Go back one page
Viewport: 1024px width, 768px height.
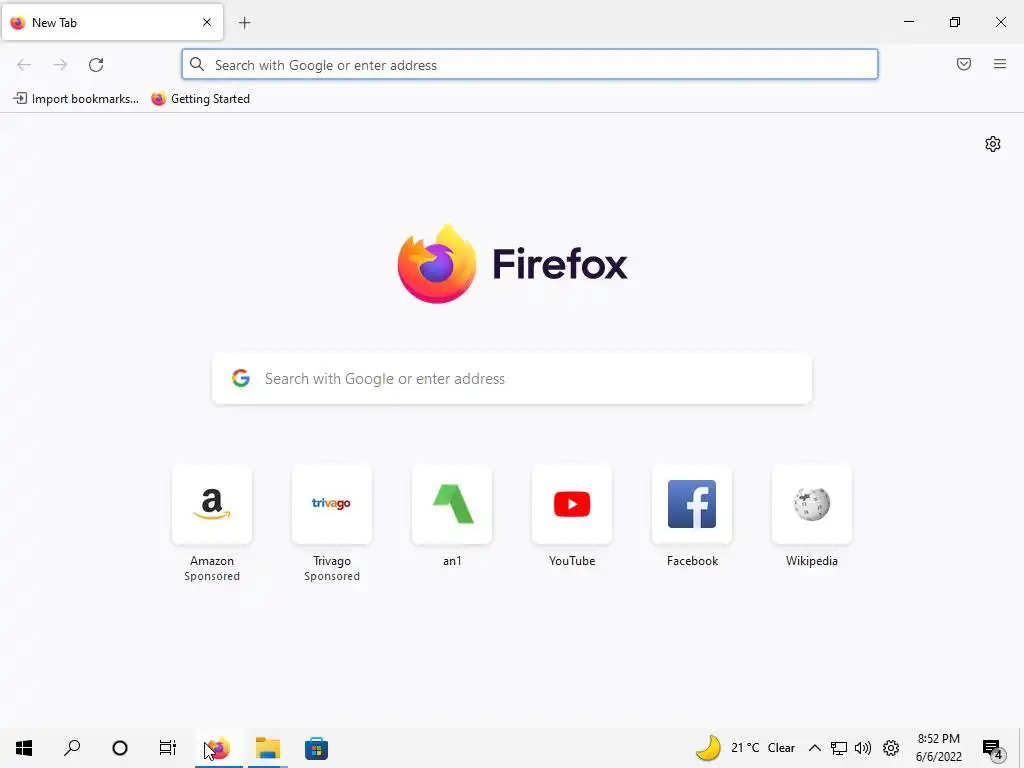(24, 65)
